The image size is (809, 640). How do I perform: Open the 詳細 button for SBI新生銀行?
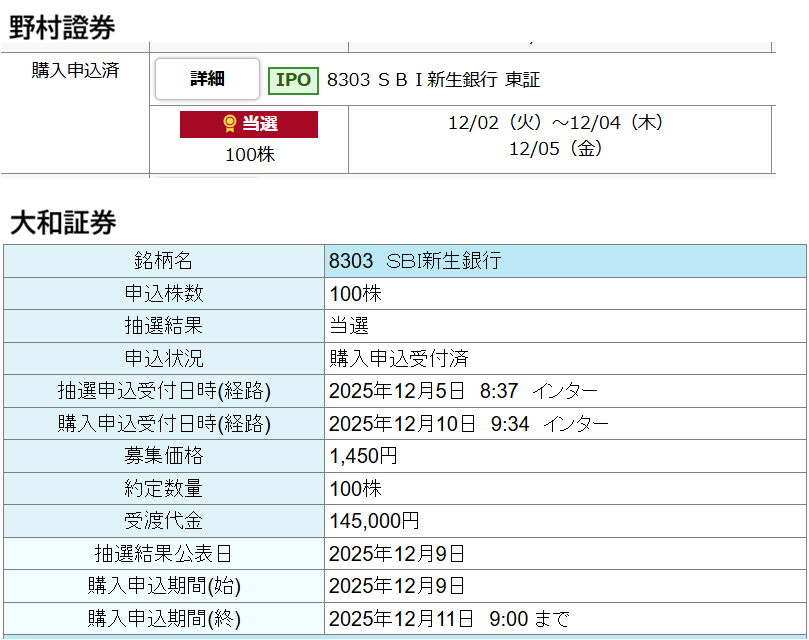207,79
